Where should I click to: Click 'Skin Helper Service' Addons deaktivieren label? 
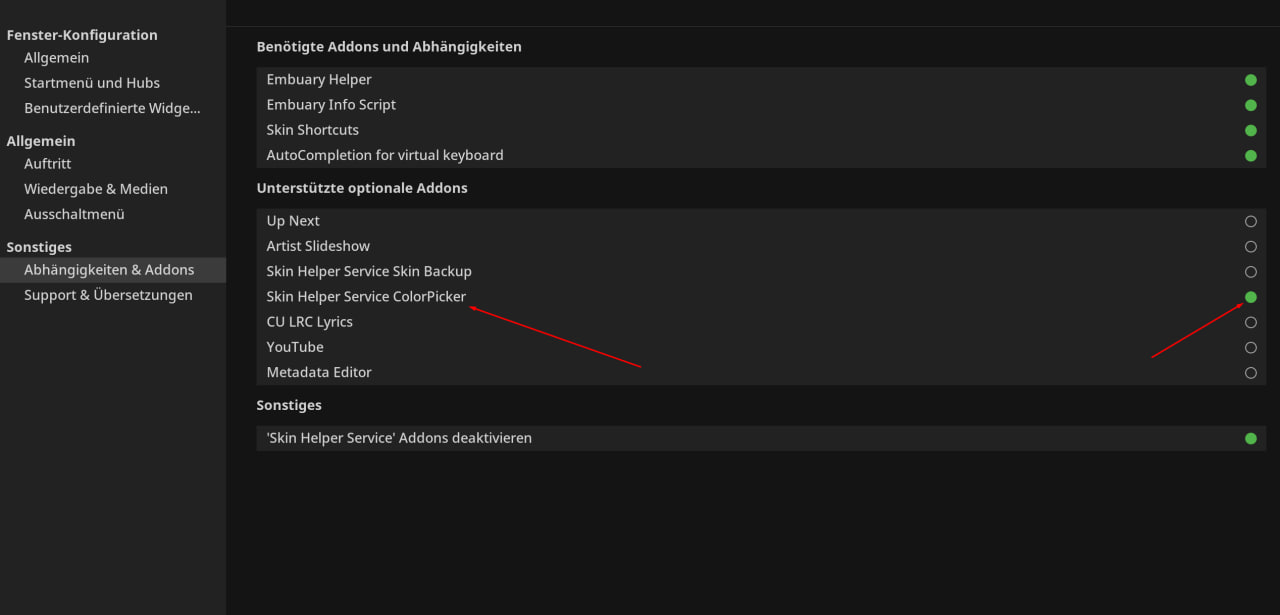click(399, 438)
